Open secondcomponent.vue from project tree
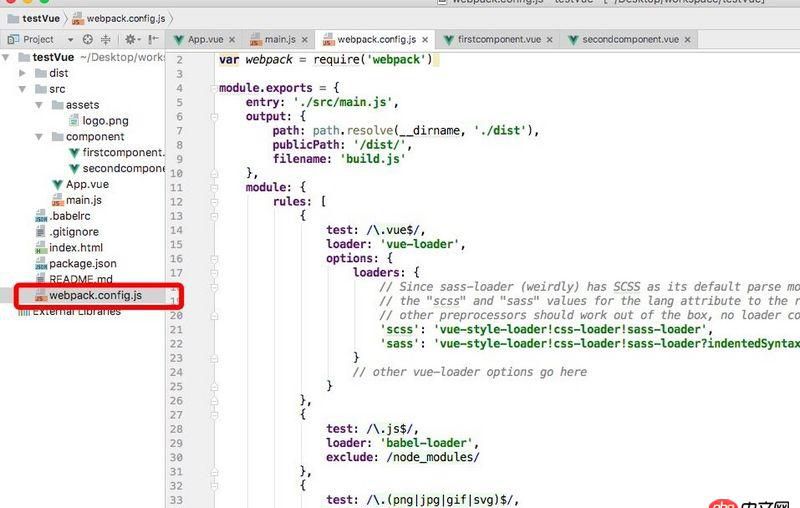Screen dimensions: 800x508 pos(123,168)
